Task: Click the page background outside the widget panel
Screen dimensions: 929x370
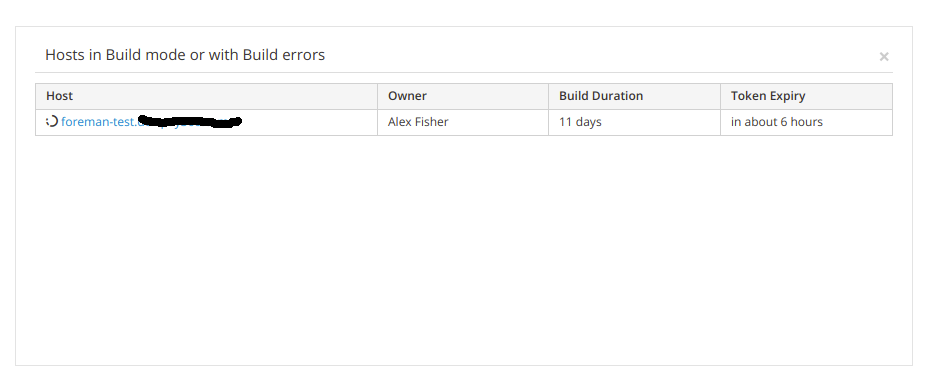Action: [464, 12]
